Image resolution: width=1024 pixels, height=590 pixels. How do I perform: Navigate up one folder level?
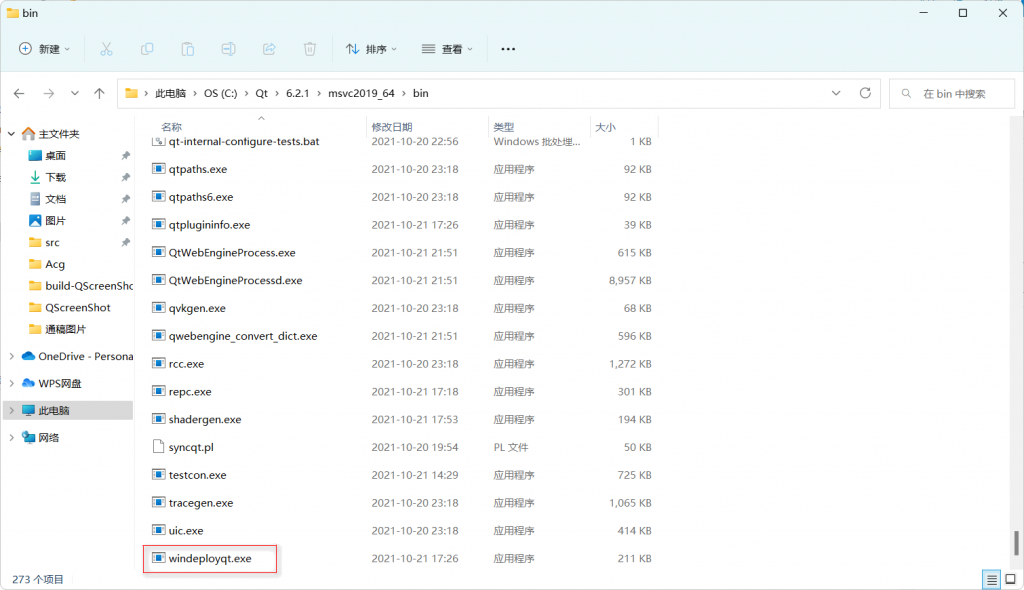(99, 93)
